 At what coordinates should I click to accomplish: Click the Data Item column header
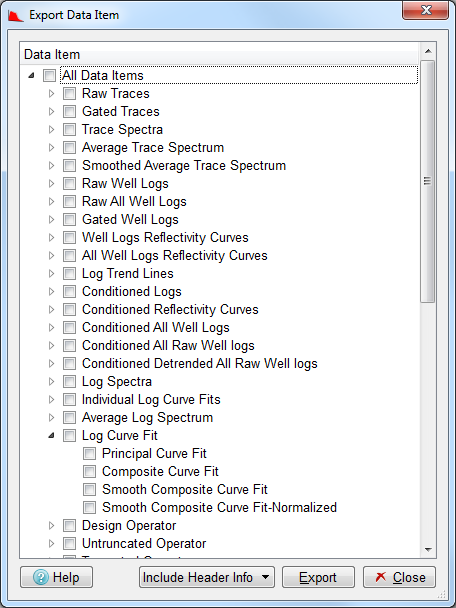click(219, 54)
